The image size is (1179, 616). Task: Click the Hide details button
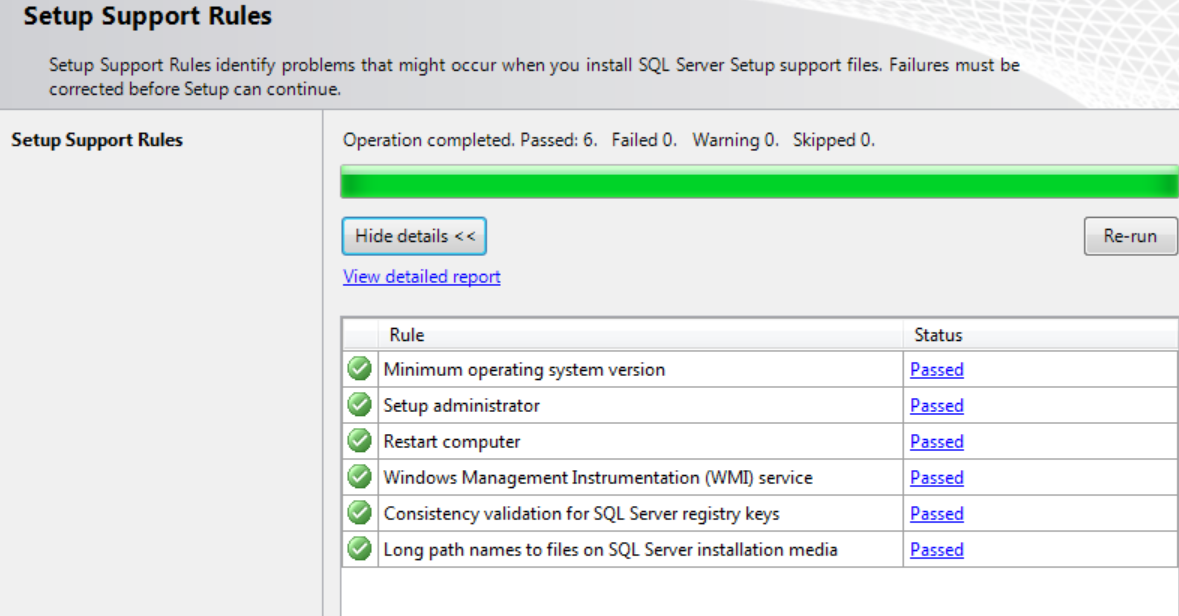pos(414,236)
